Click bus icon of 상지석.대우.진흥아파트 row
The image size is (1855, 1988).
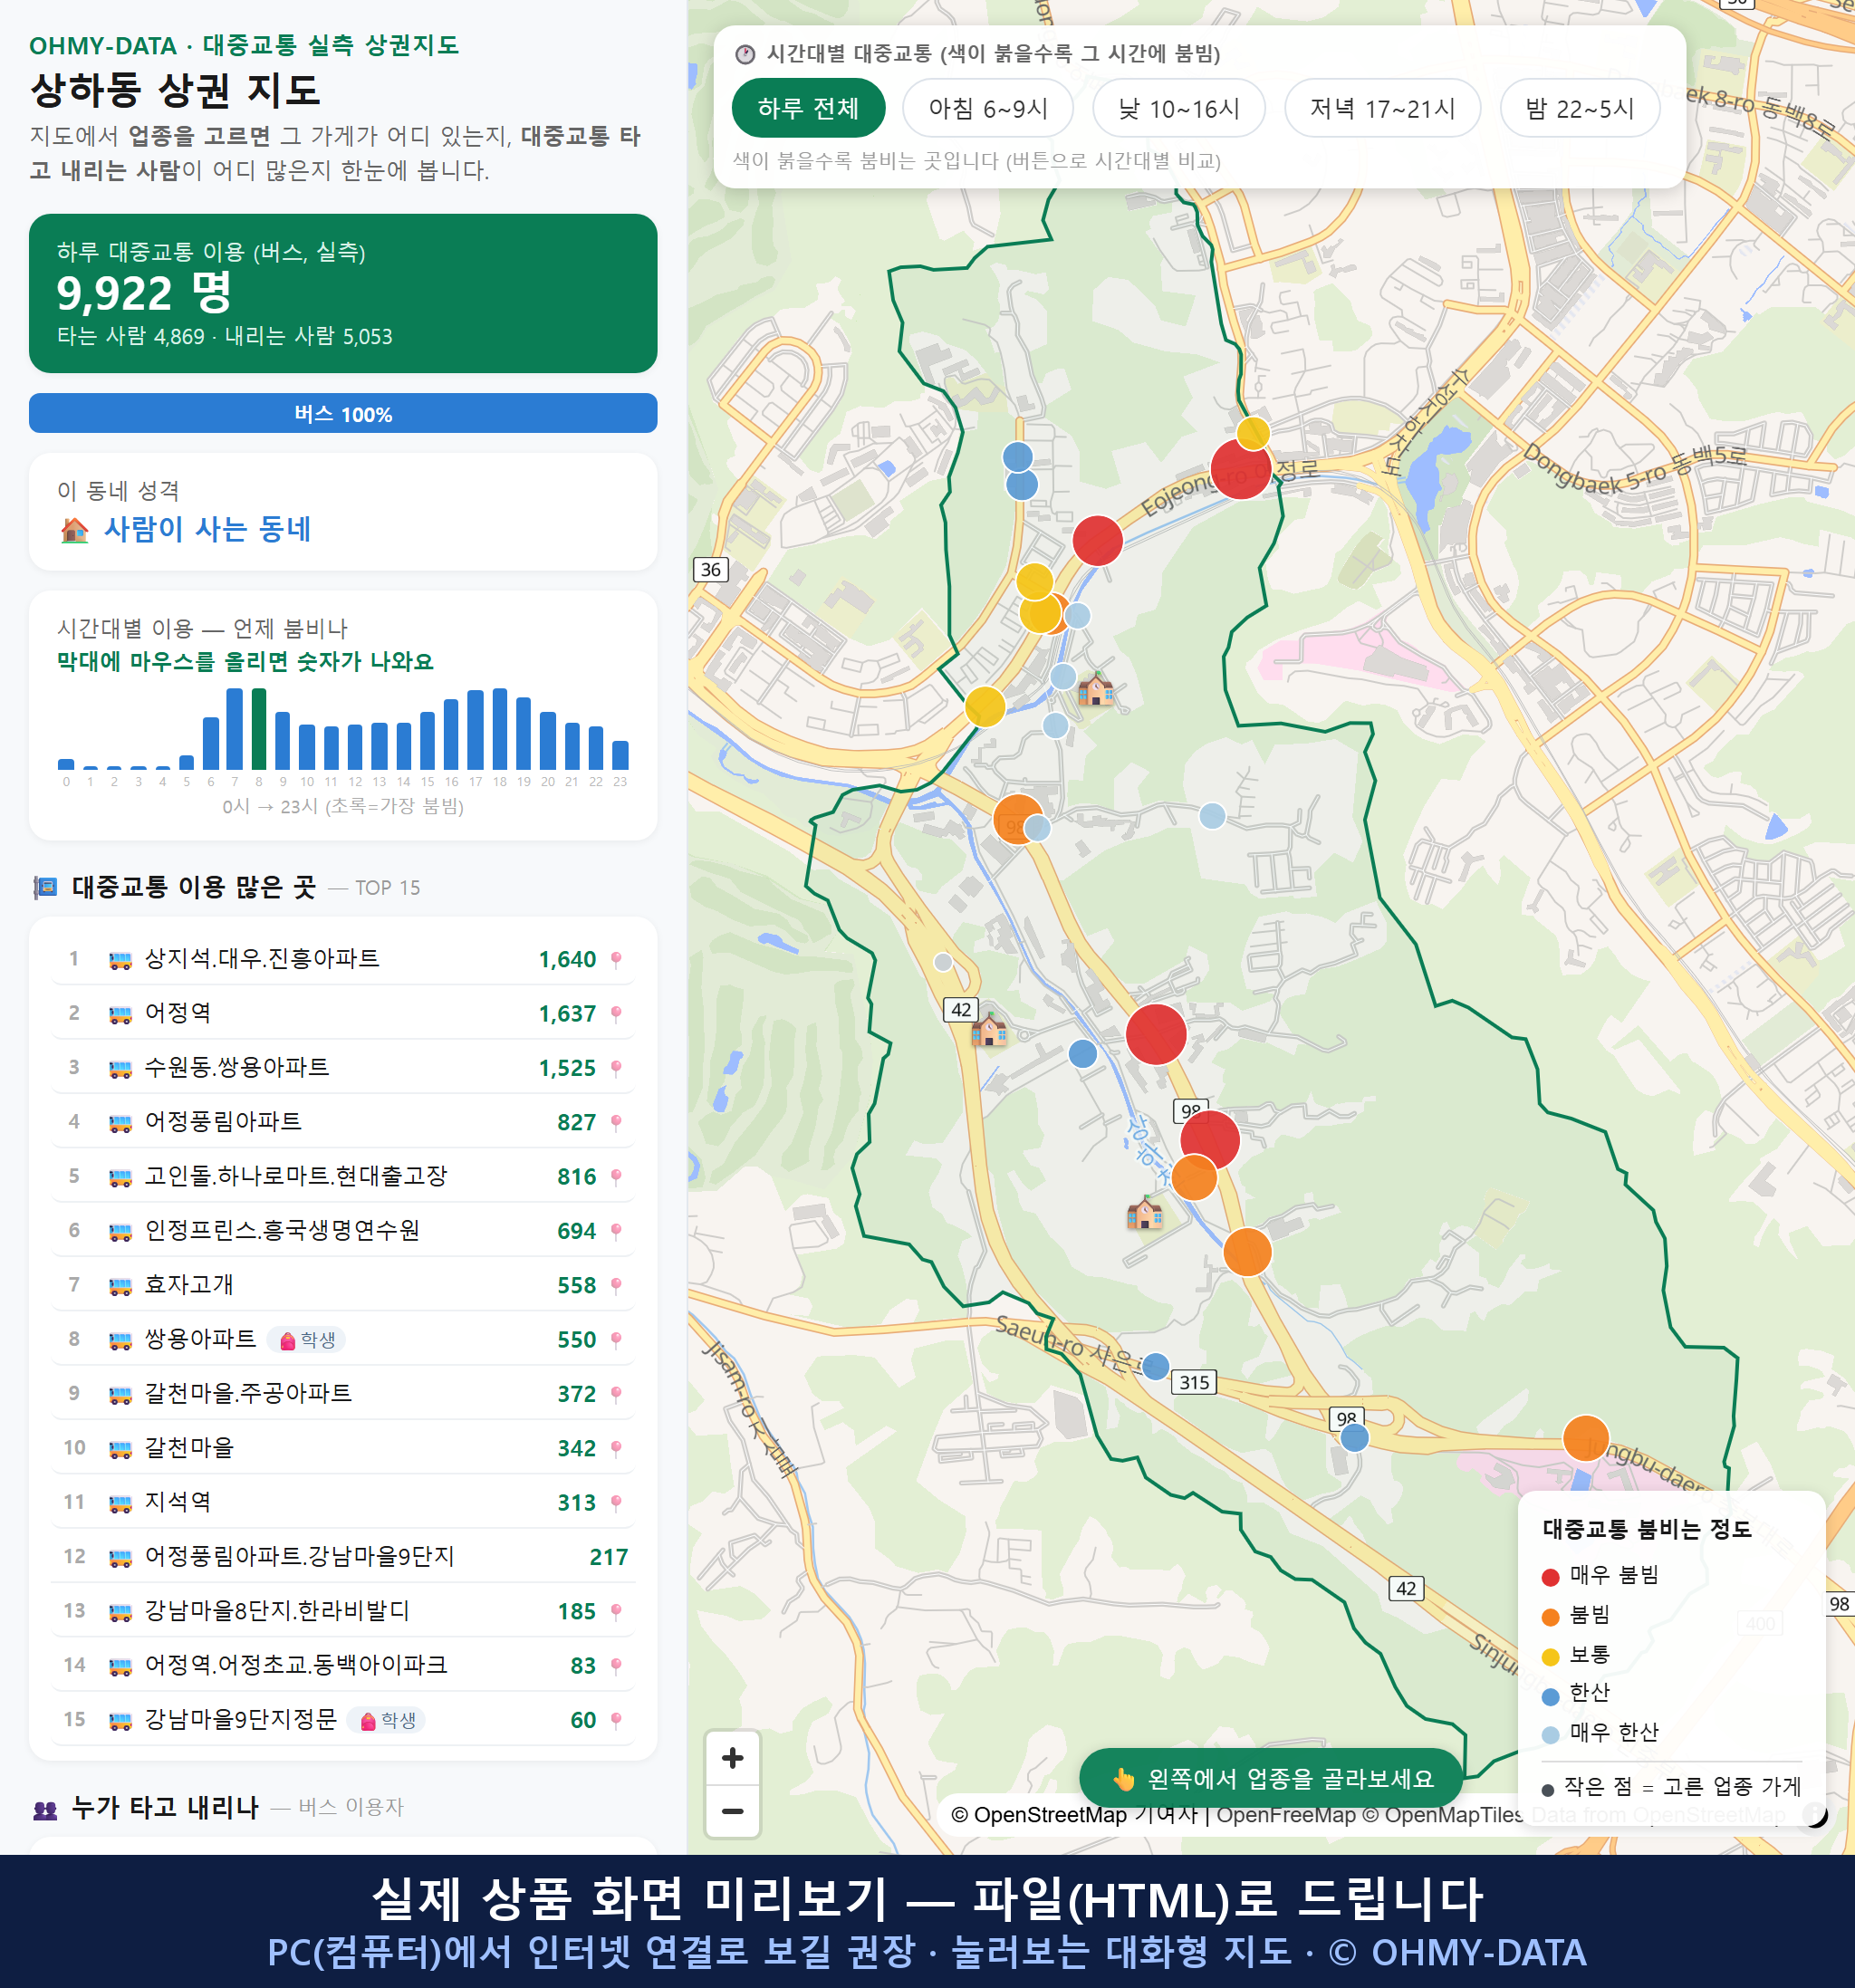120,960
